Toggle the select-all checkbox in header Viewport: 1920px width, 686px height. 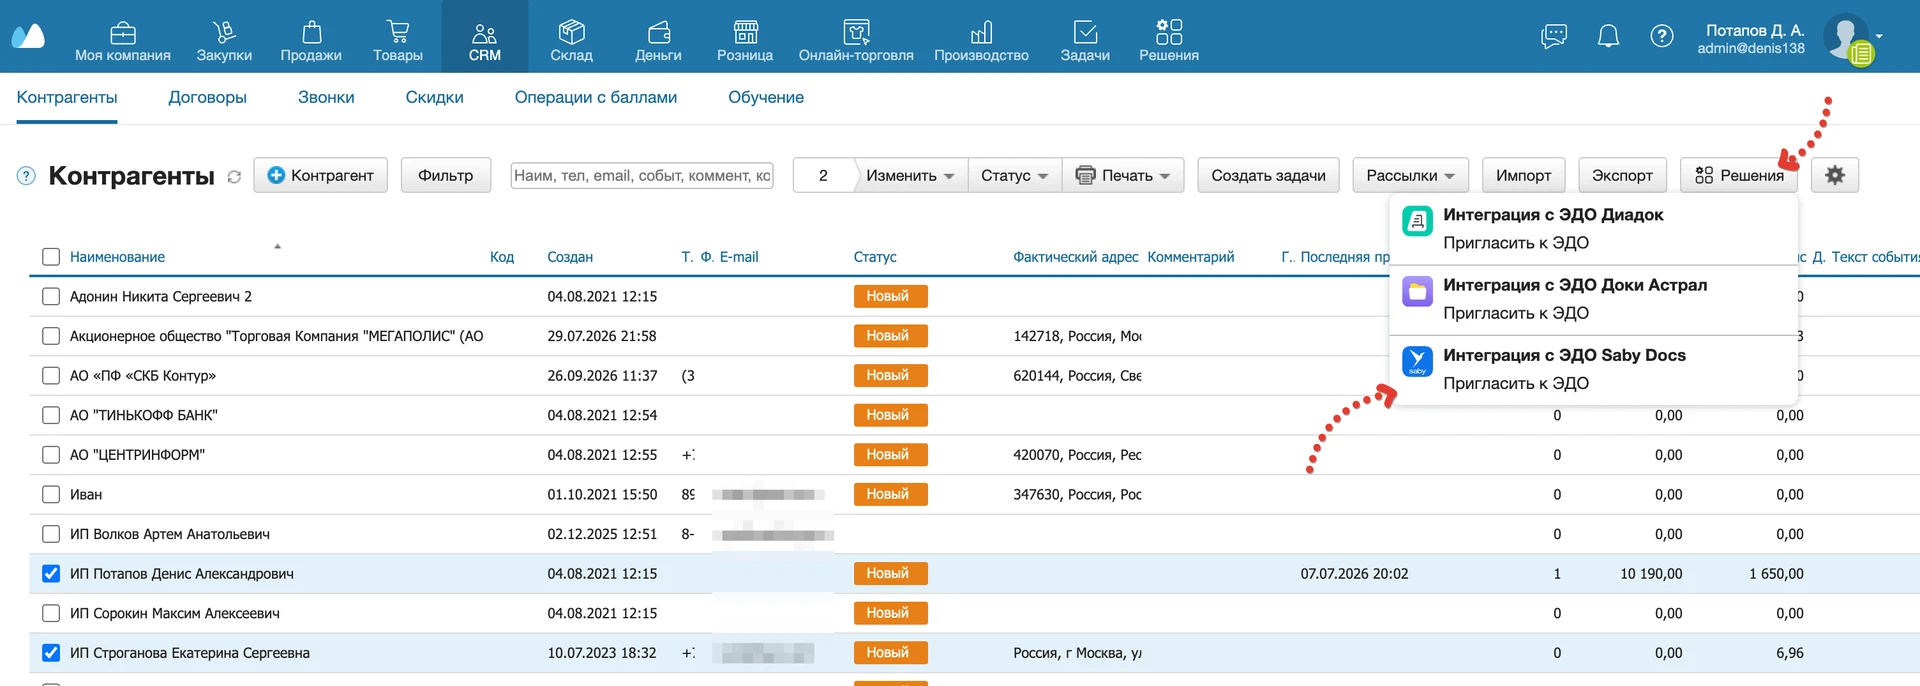coord(51,257)
